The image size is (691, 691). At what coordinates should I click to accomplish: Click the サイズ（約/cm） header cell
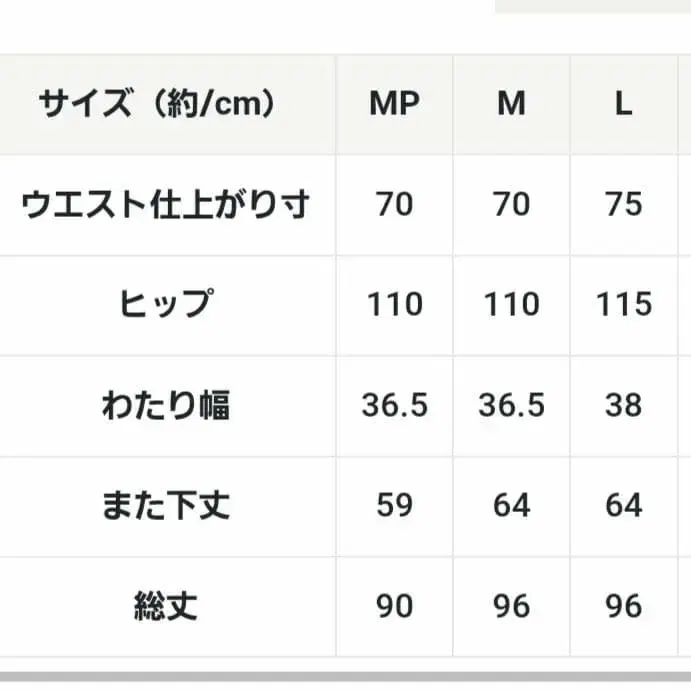click(x=157, y=104)
